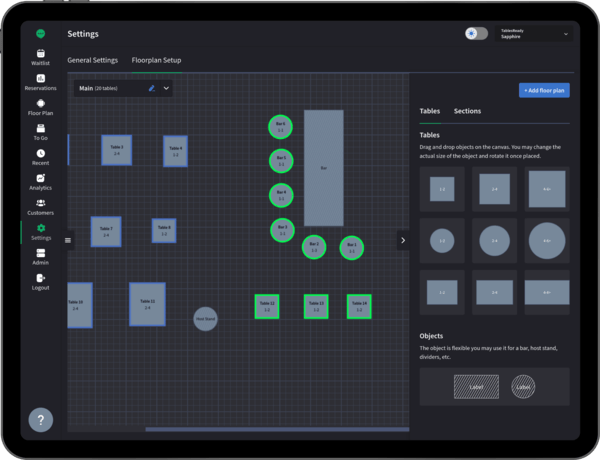Select Table 10 on the canvas
This screenshot has height=460, width=600.
pyautogui.click(x=80, y=305)
